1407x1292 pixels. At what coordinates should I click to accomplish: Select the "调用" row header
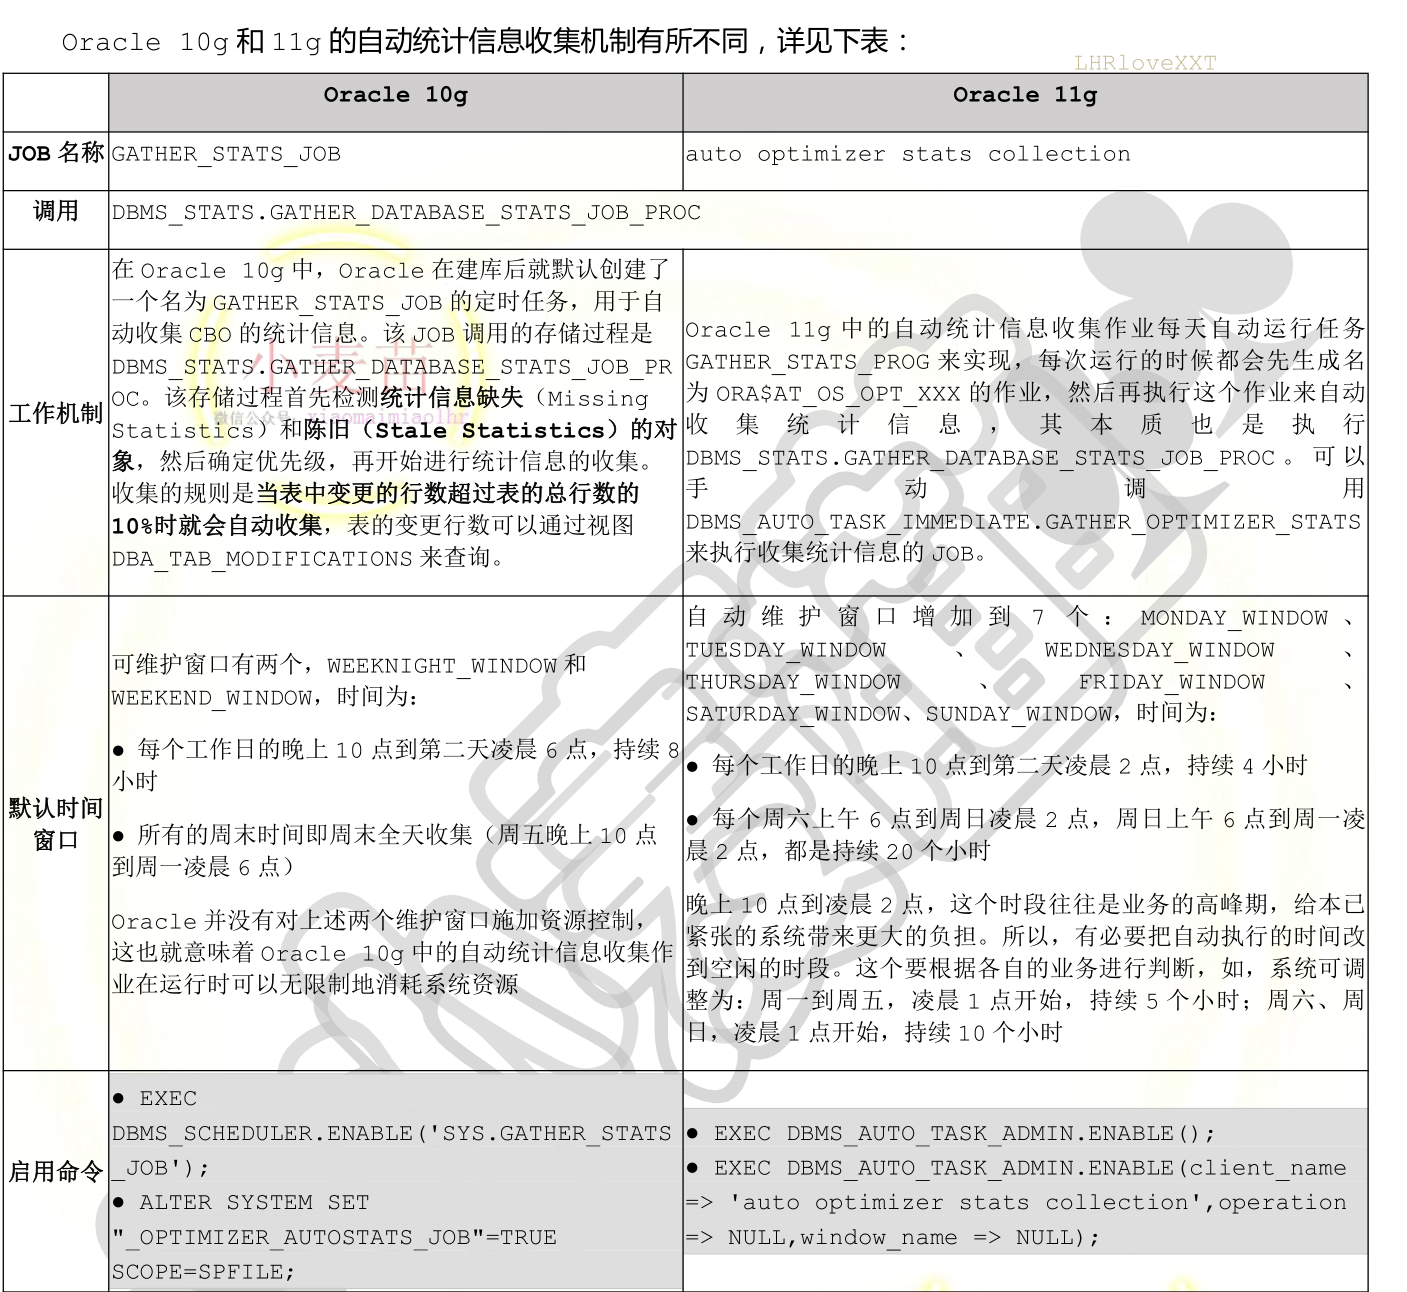point(56,212)
